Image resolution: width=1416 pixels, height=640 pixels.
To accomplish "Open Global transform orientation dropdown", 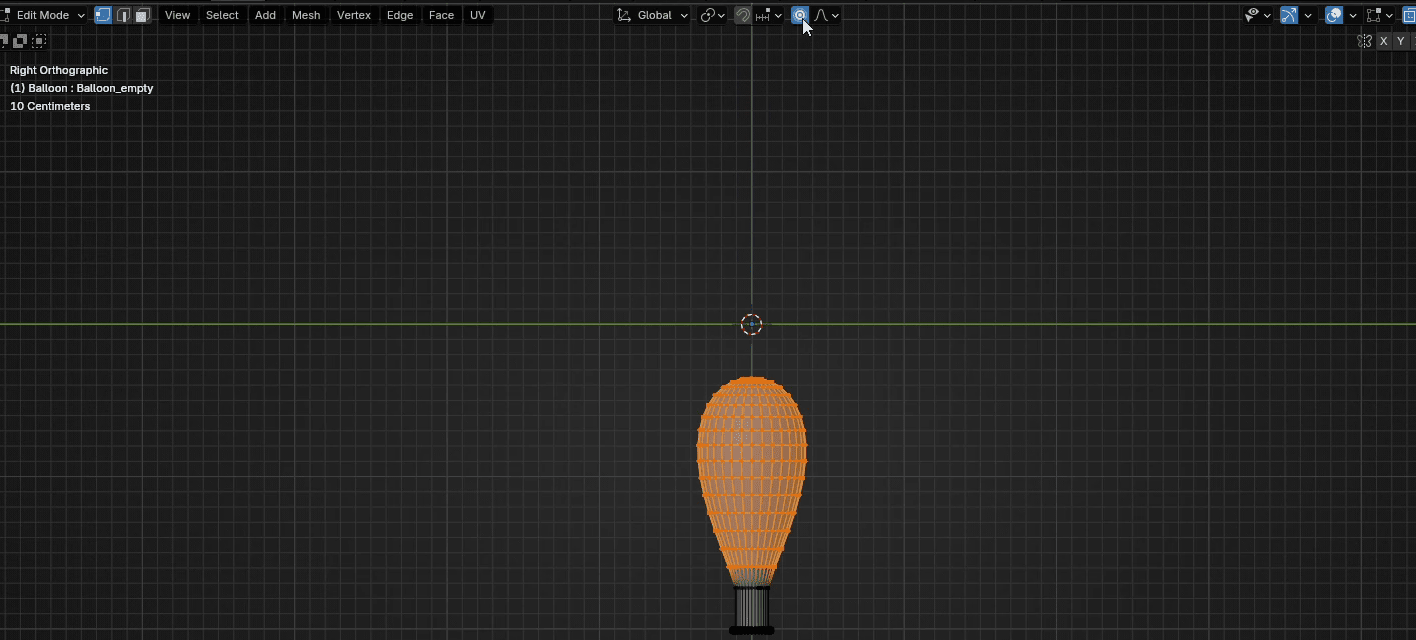I will click(x=653, y=15).
